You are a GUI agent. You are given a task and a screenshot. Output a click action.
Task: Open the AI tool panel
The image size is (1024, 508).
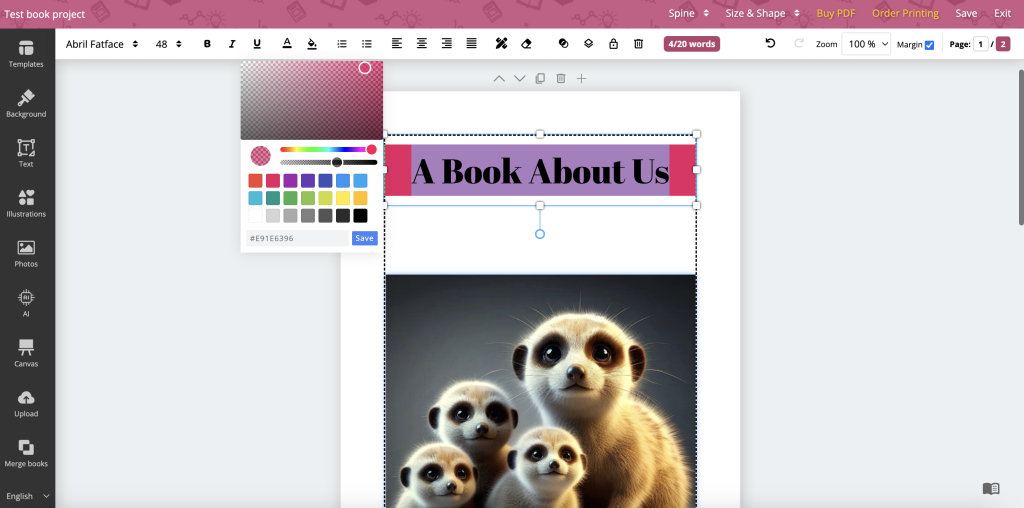[x=26, y=304]
